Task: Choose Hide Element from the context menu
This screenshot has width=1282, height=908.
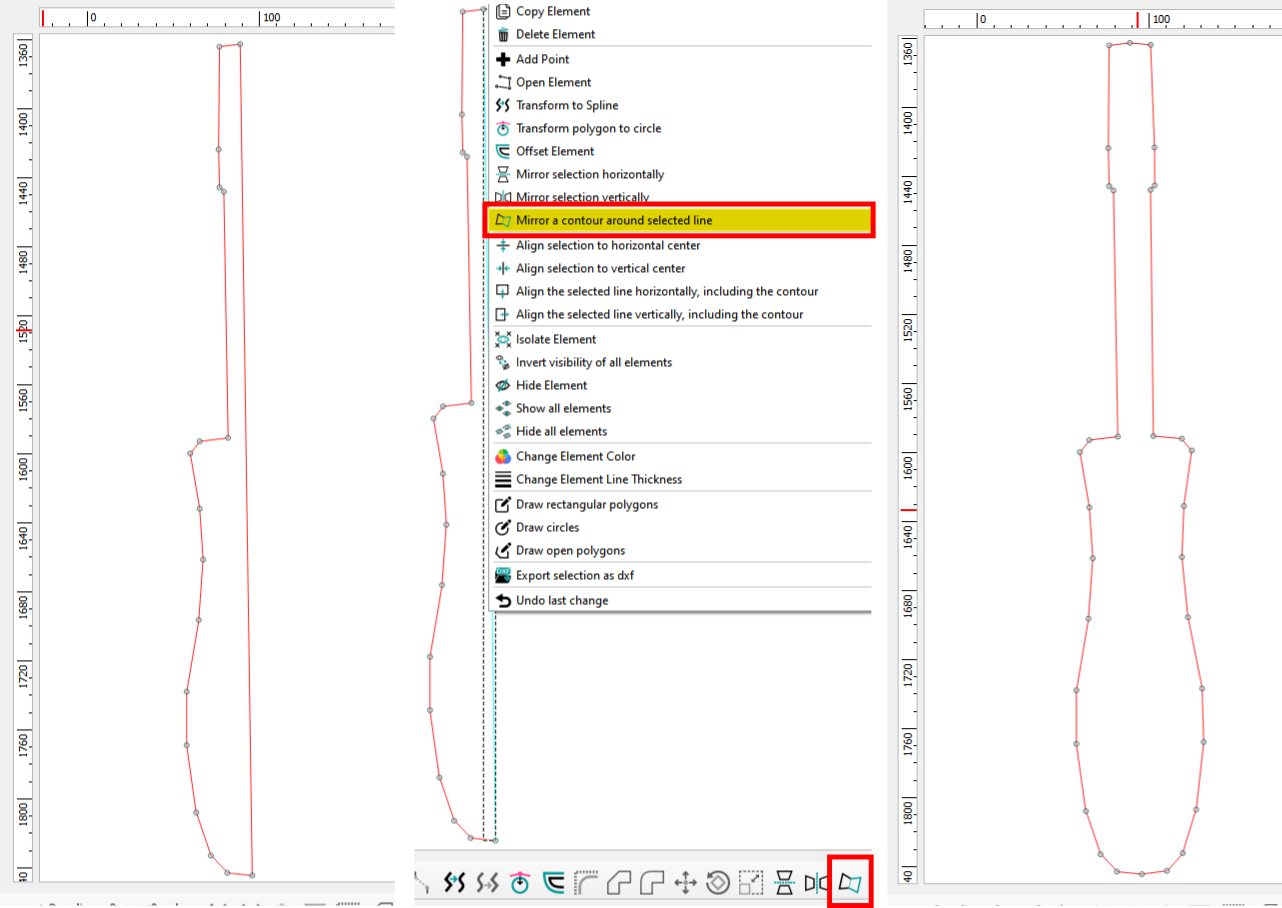Action: (551, 385)
